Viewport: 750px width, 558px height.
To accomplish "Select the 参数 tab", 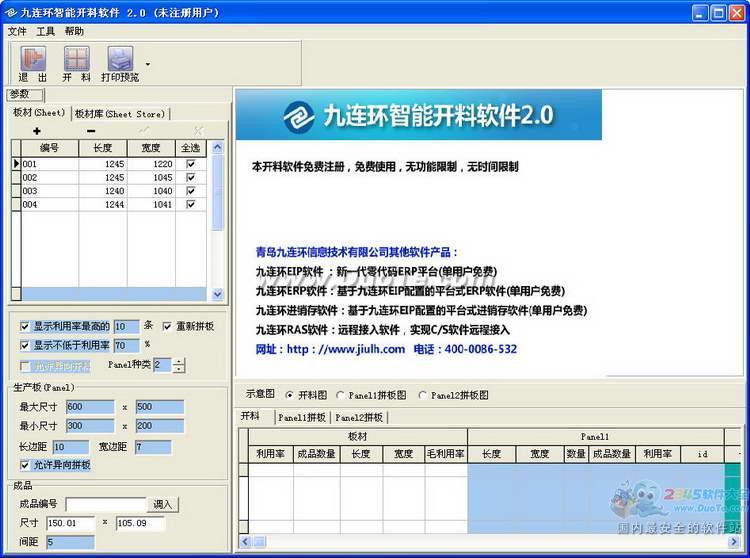I will pos(25,94).
